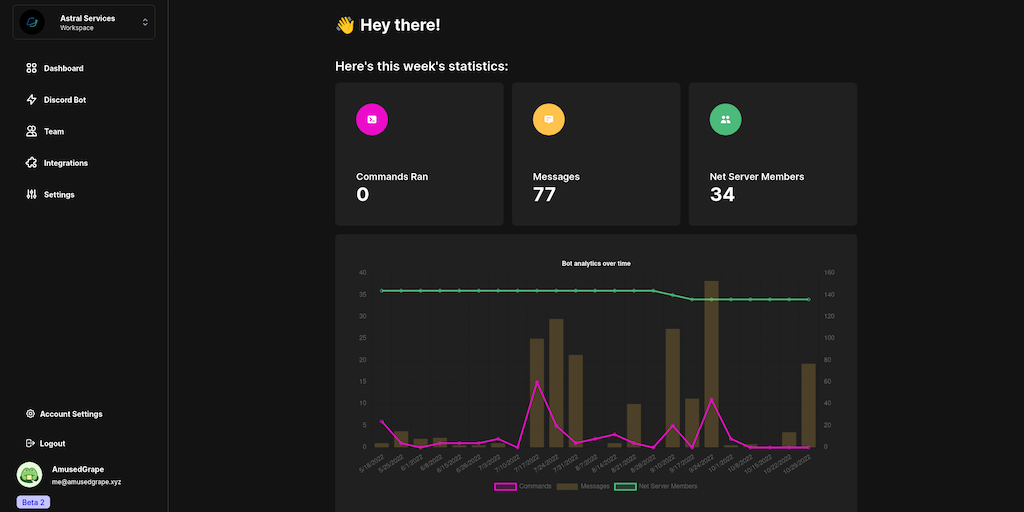
Task: Click the yellow Messages chat icon
Action: [x=548, y=119]
